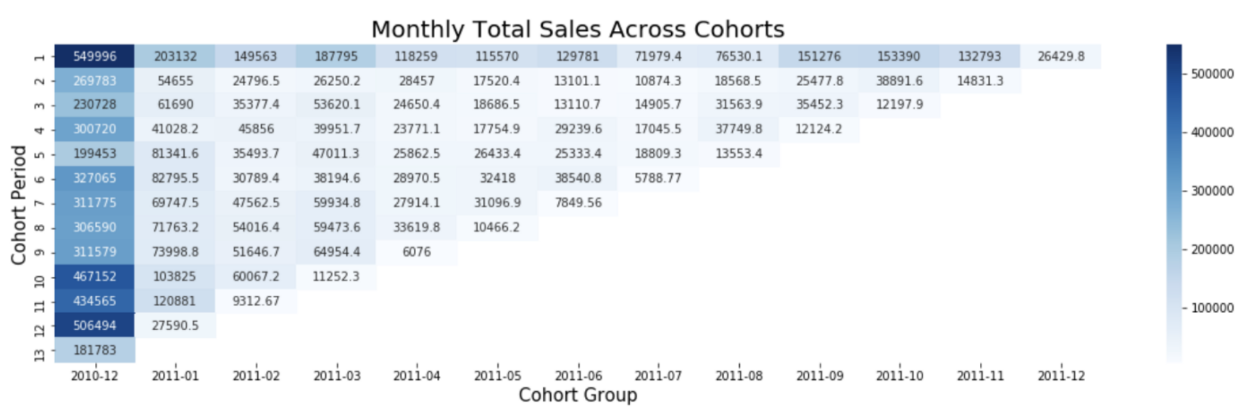Viewport: 1246px width, 413px height.
Task: Select the cell reading 5788.77
Action: click(659, 179)
